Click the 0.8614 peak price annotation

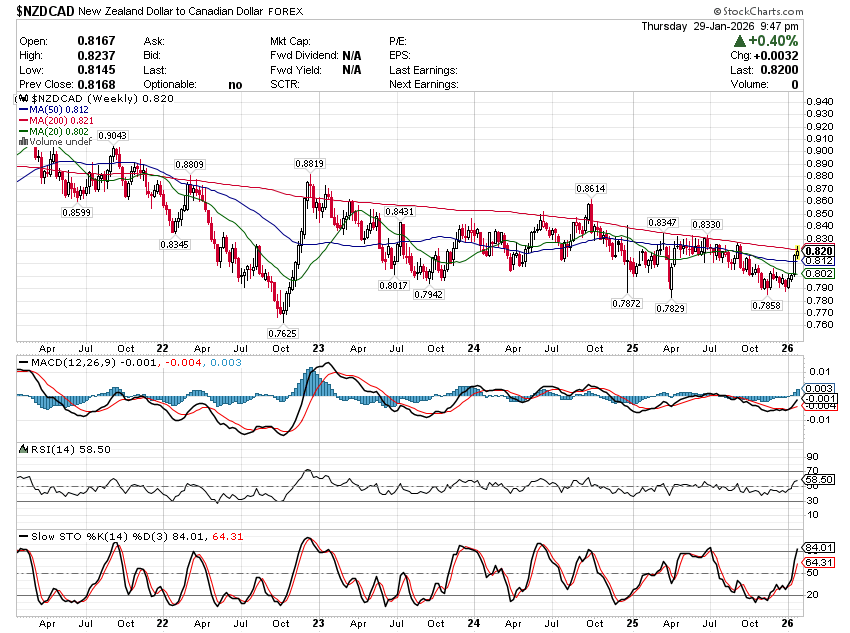(x=589, y=188)
